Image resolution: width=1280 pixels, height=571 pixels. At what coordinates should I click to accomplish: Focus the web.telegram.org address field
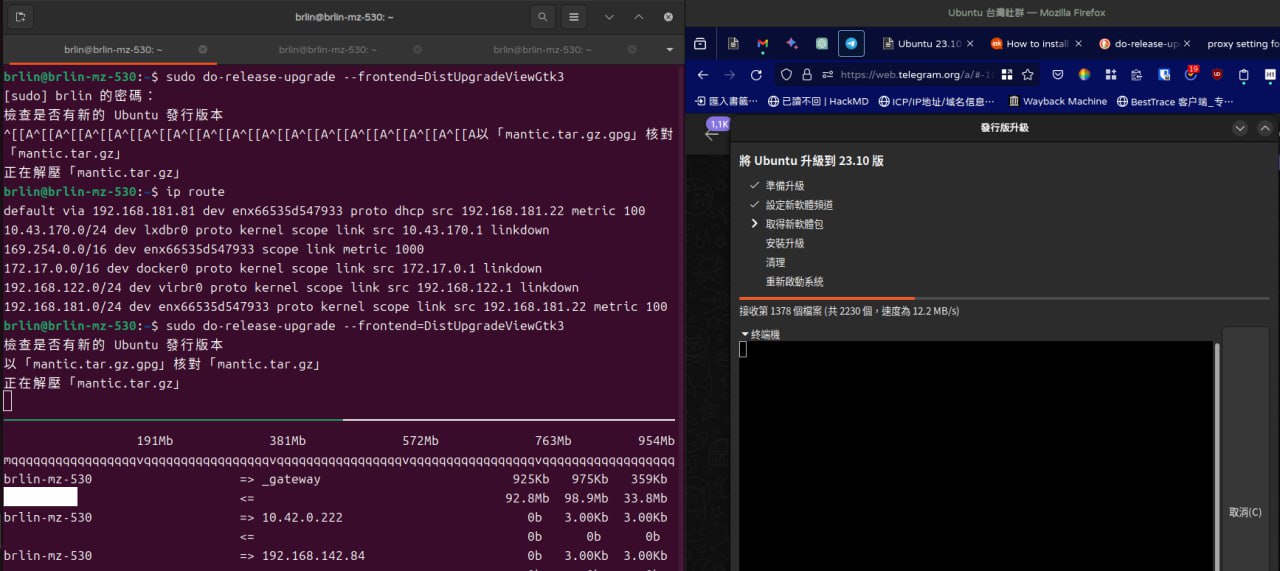916,75
